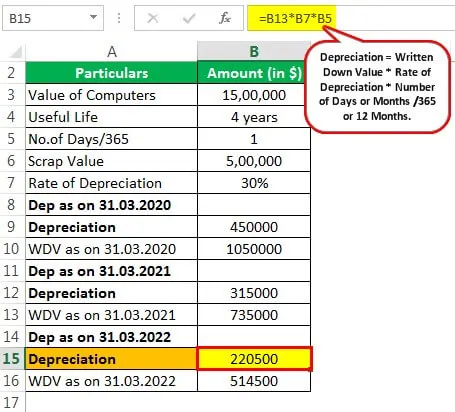The height and width of the screenshot is (412, 455).
Task: Select the orange Depreciation cell in row 15
Action: click(x=111, y=359)
